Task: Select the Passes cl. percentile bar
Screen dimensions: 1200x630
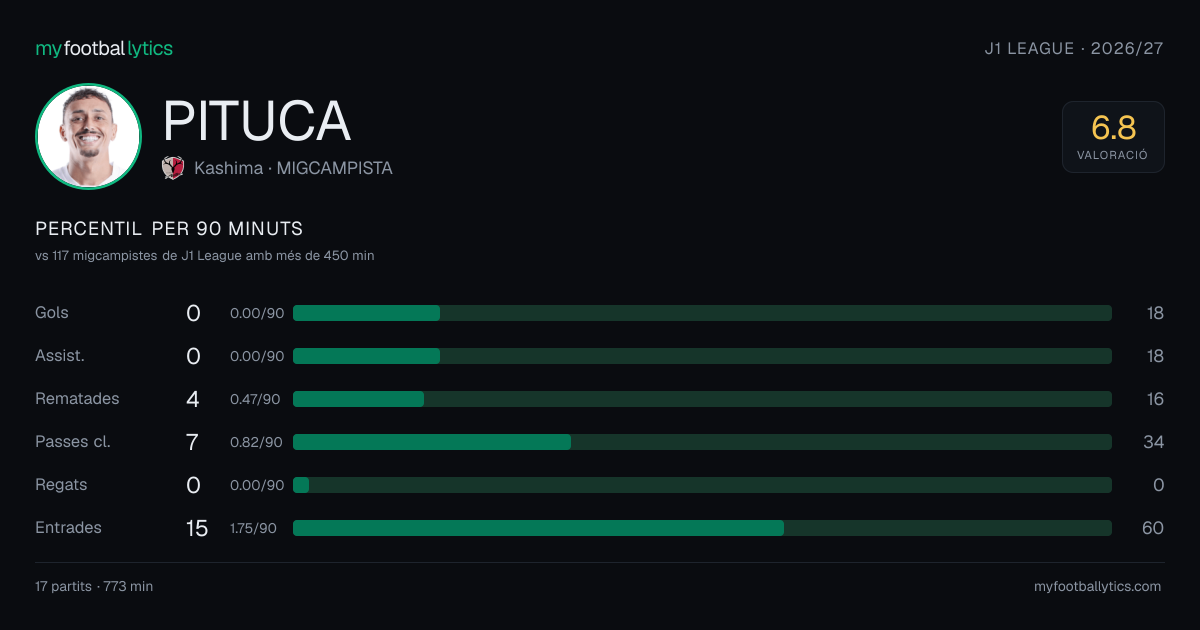Action: pos(702,442)
